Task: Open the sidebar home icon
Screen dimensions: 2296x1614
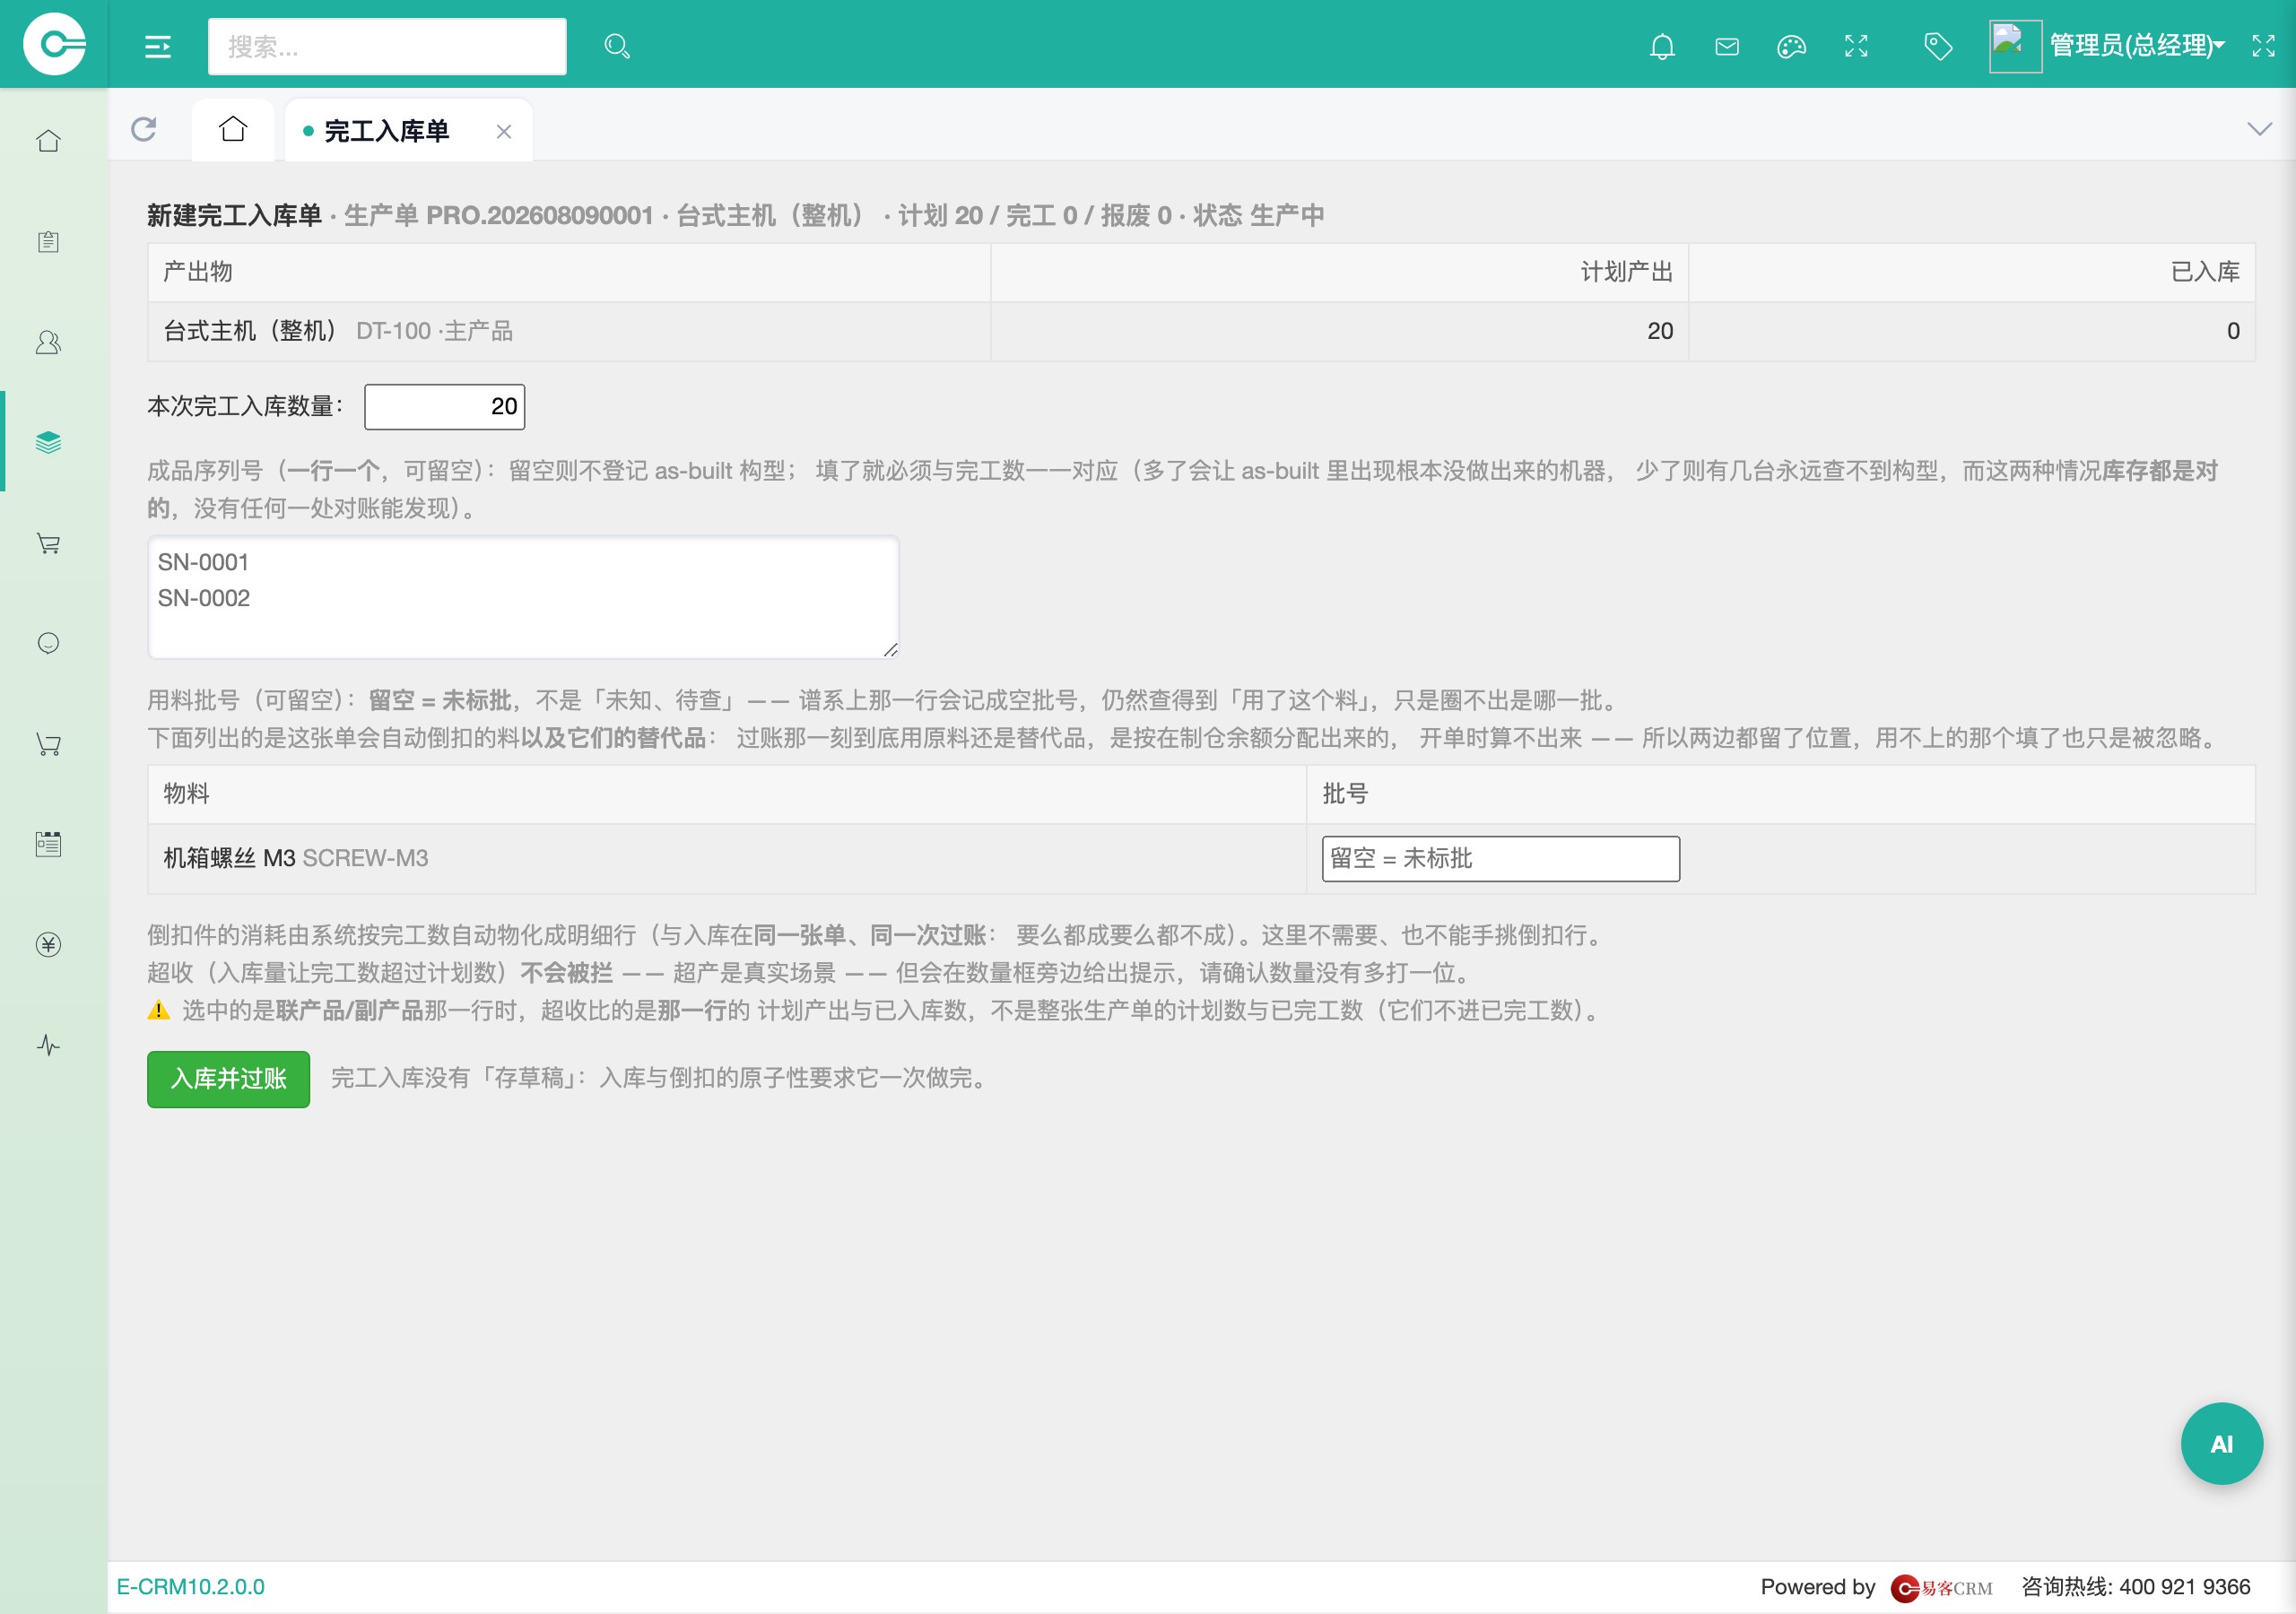Action: [x=48, y=141]
